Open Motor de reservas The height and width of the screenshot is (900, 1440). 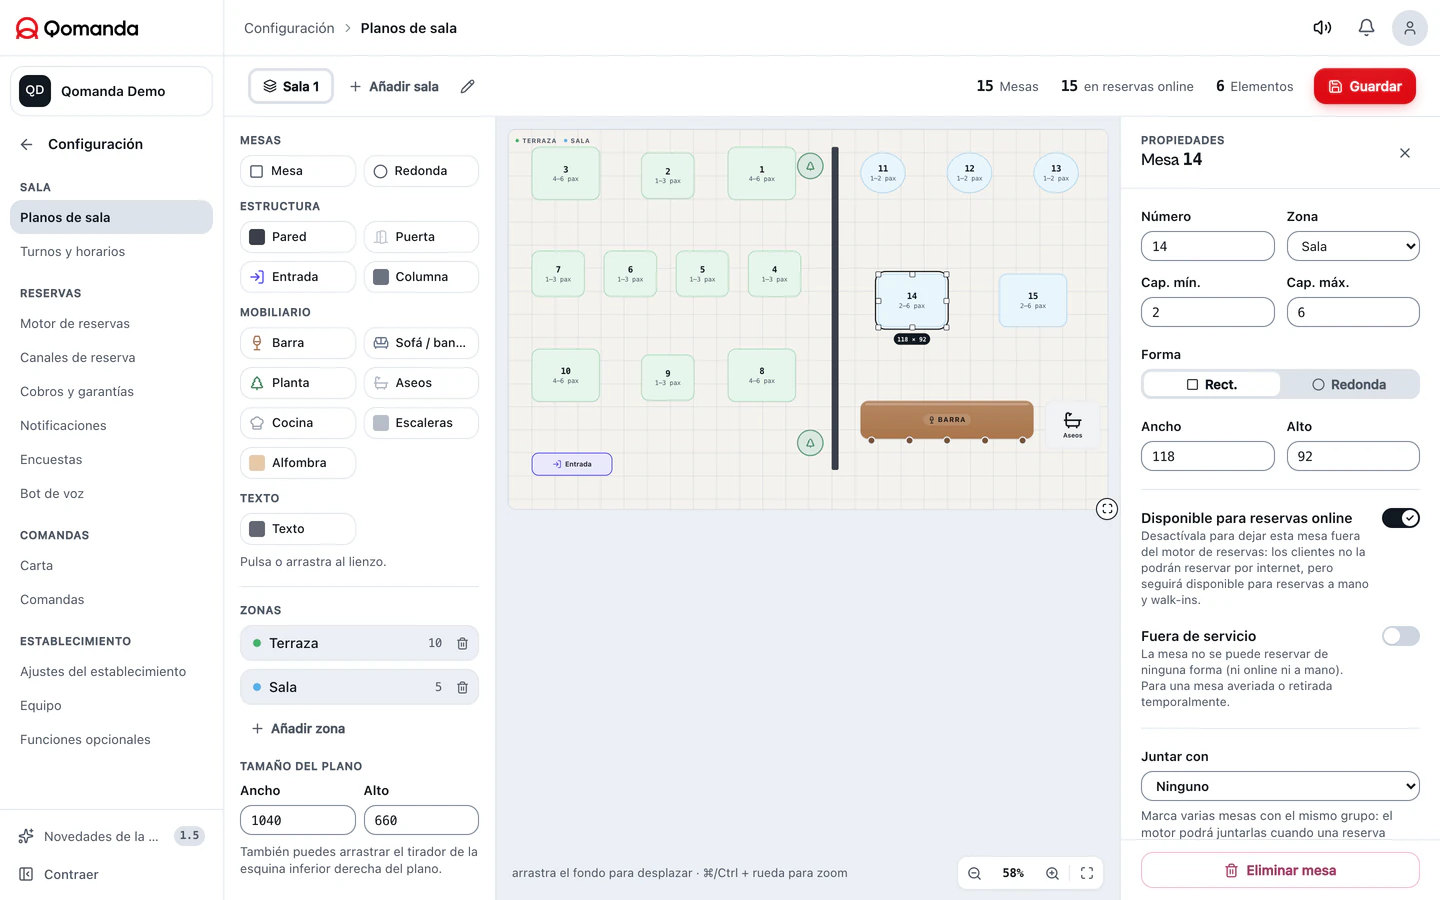coord(111,323)
